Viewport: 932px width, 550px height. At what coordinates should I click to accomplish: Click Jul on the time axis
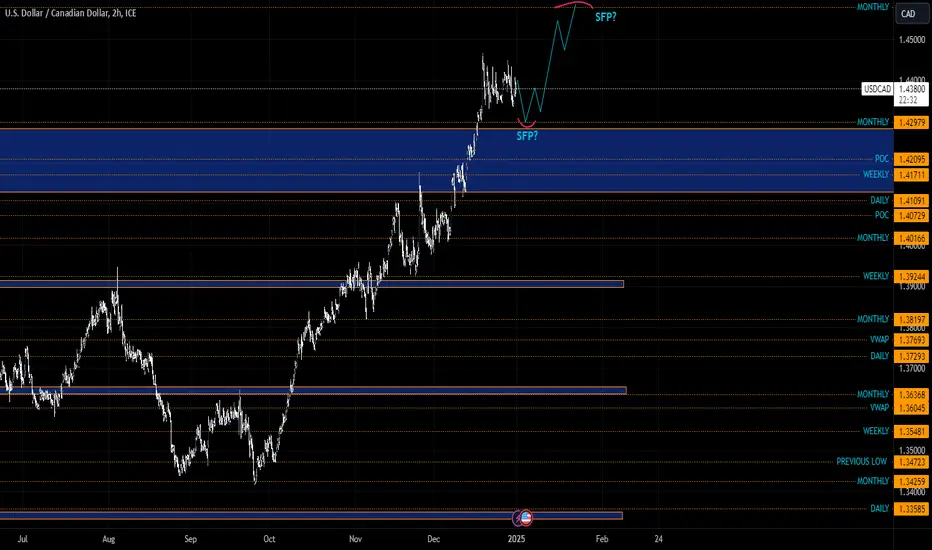23,539
